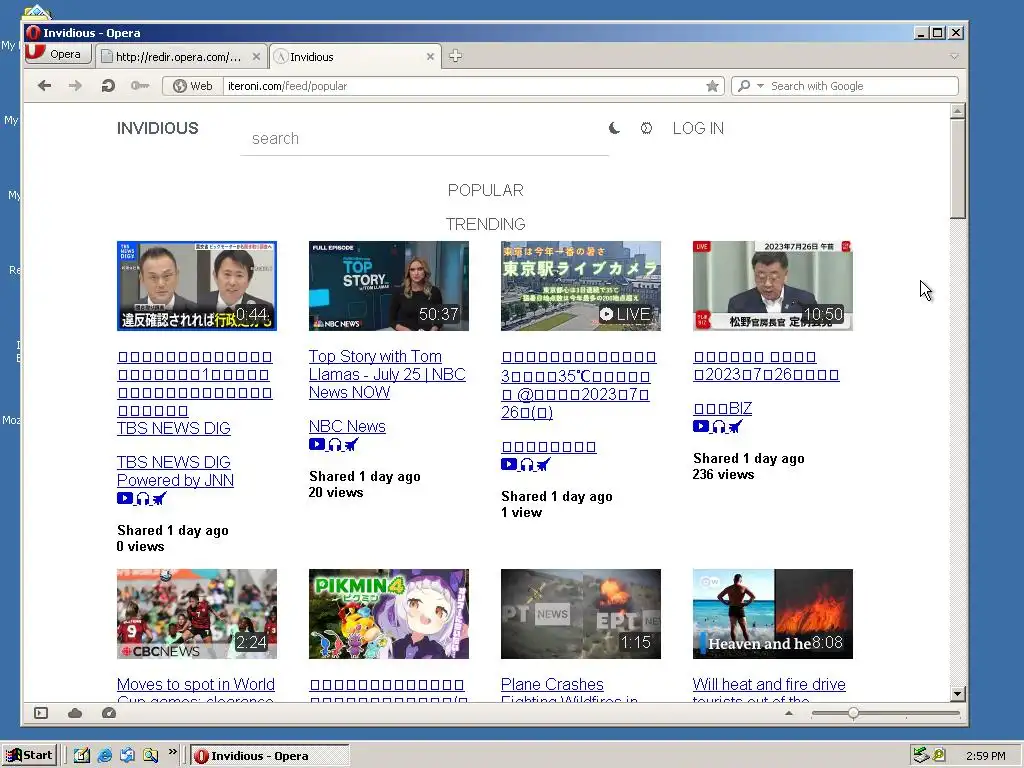Open the Pikmin 4 video thumbnail
1024x768 pixels.
(389, 614)
